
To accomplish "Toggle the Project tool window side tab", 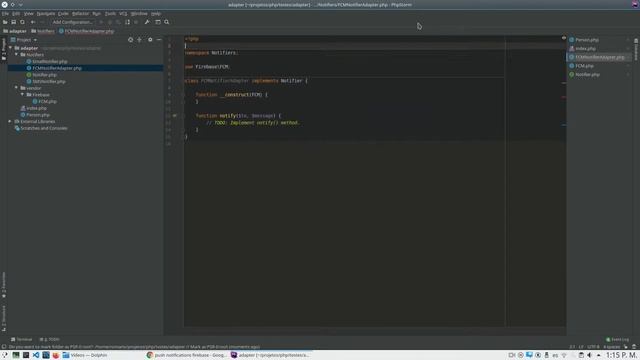I will (4, 49).
